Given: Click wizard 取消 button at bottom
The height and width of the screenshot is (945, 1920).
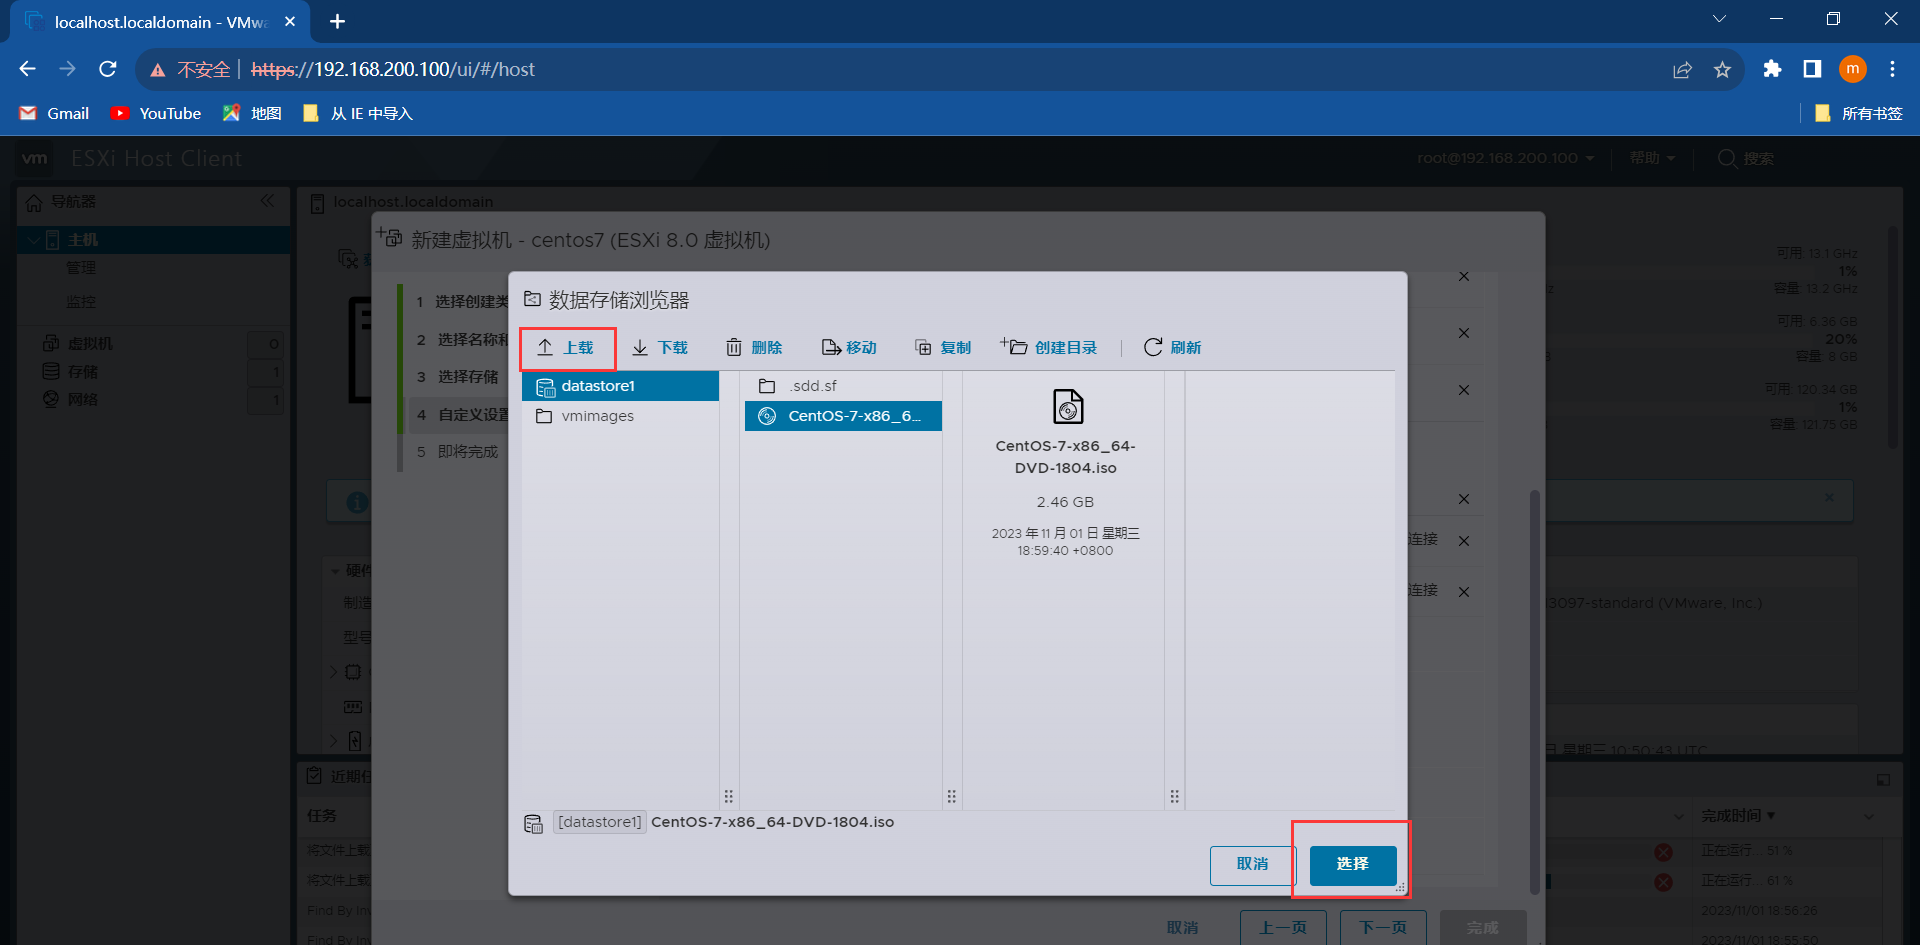Looking at the screenshot, I should click(x=1182, y=928).
